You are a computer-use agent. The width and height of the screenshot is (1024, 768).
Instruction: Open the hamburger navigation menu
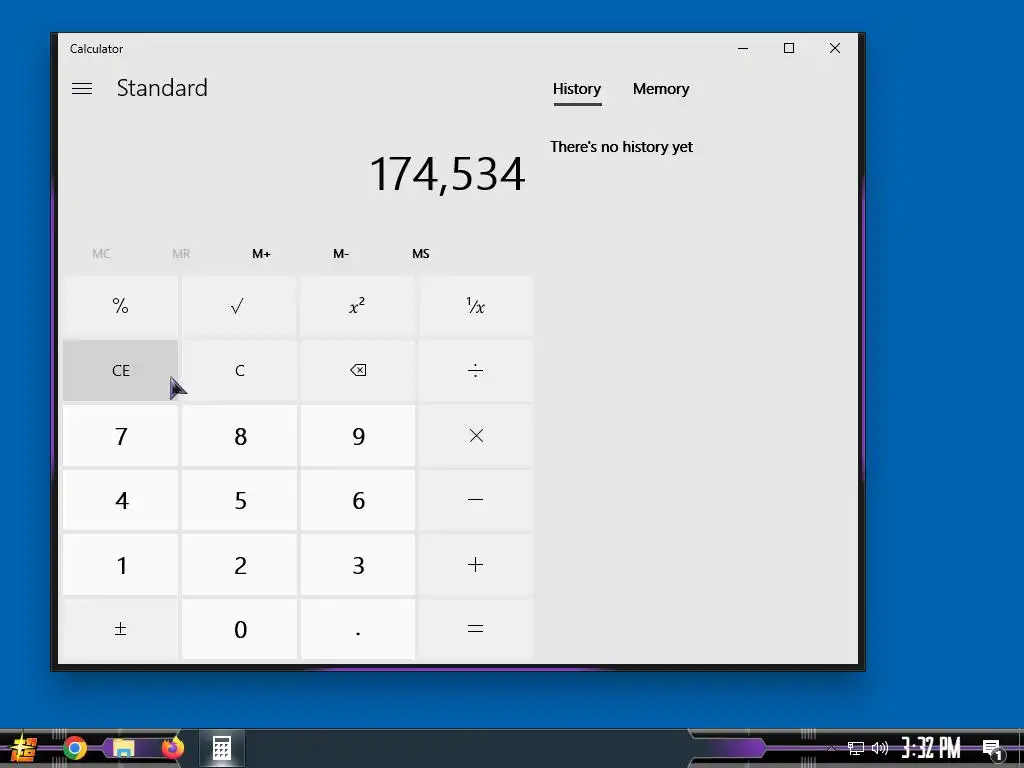pyautogui.click(x=82, y=88)
